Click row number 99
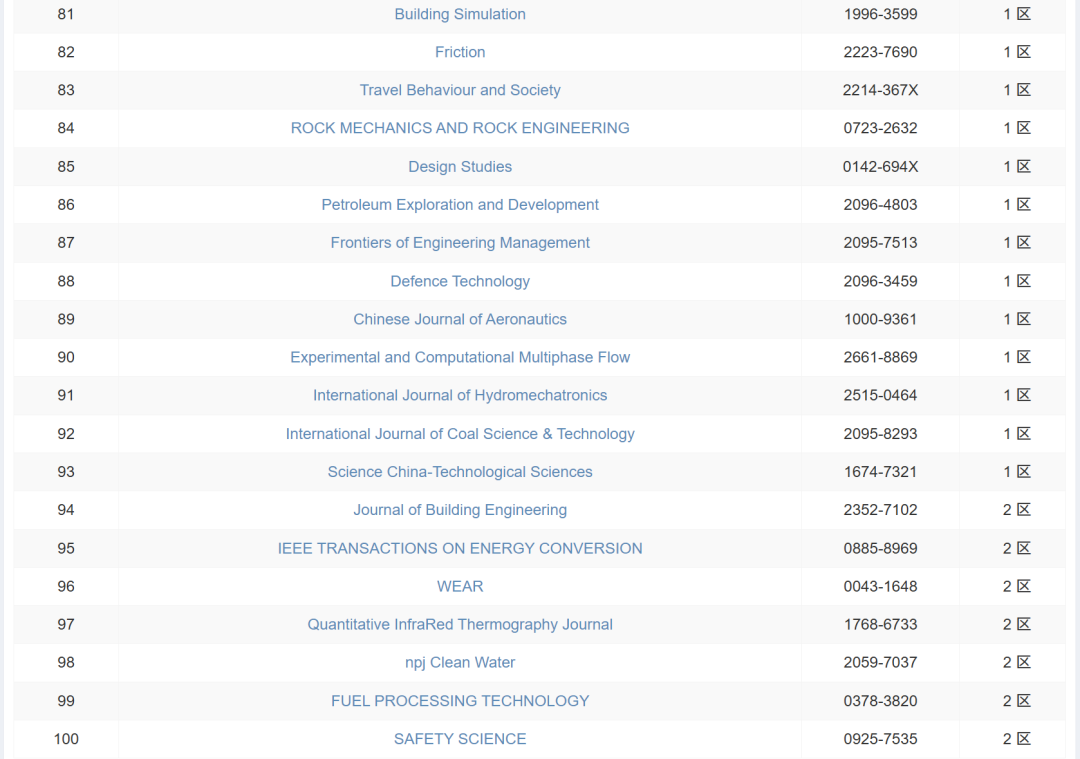Viewport: 1080px width, 759px height. pyautogui.click(x=65, y=700)
